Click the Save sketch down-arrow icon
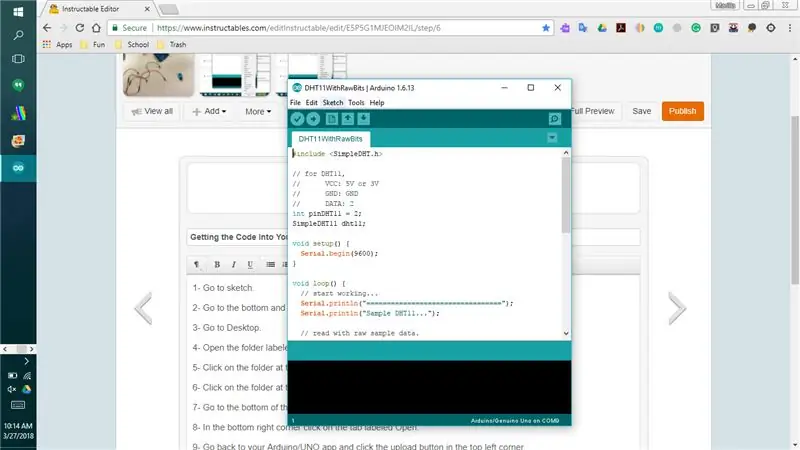This screenshot has width=800, height=450. [363, 119]
